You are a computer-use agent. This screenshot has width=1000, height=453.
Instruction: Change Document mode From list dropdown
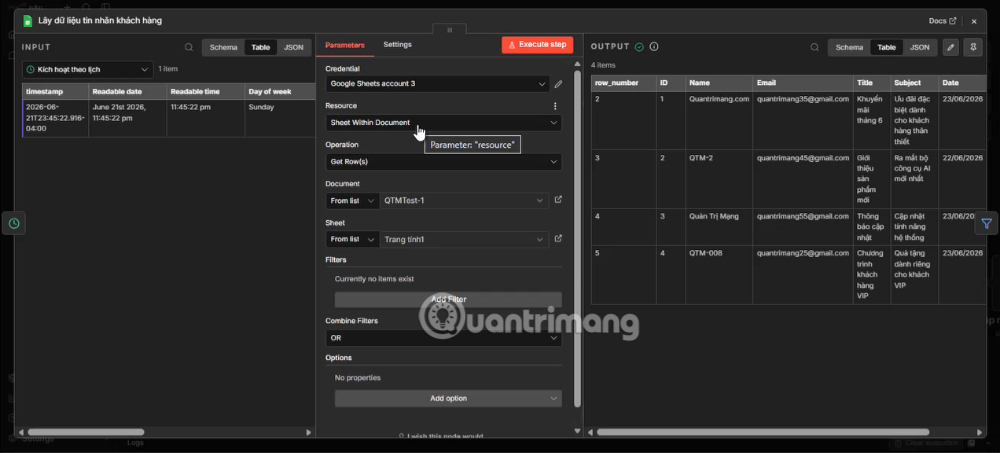coord(352,200)
